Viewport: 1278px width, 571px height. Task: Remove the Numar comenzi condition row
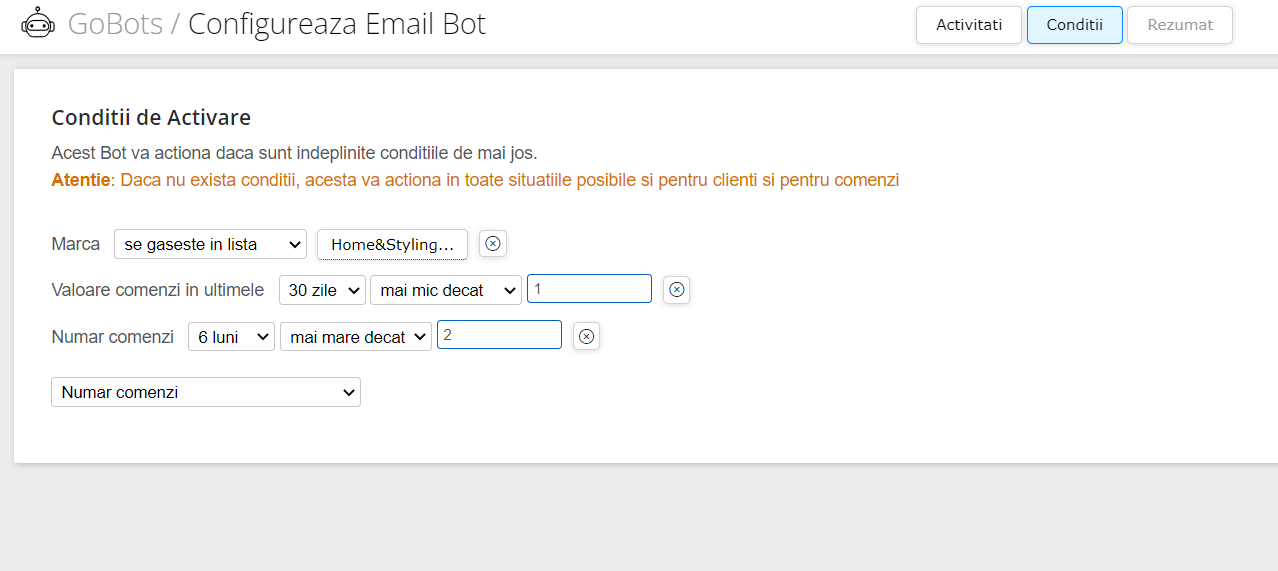tap(587, 336)
